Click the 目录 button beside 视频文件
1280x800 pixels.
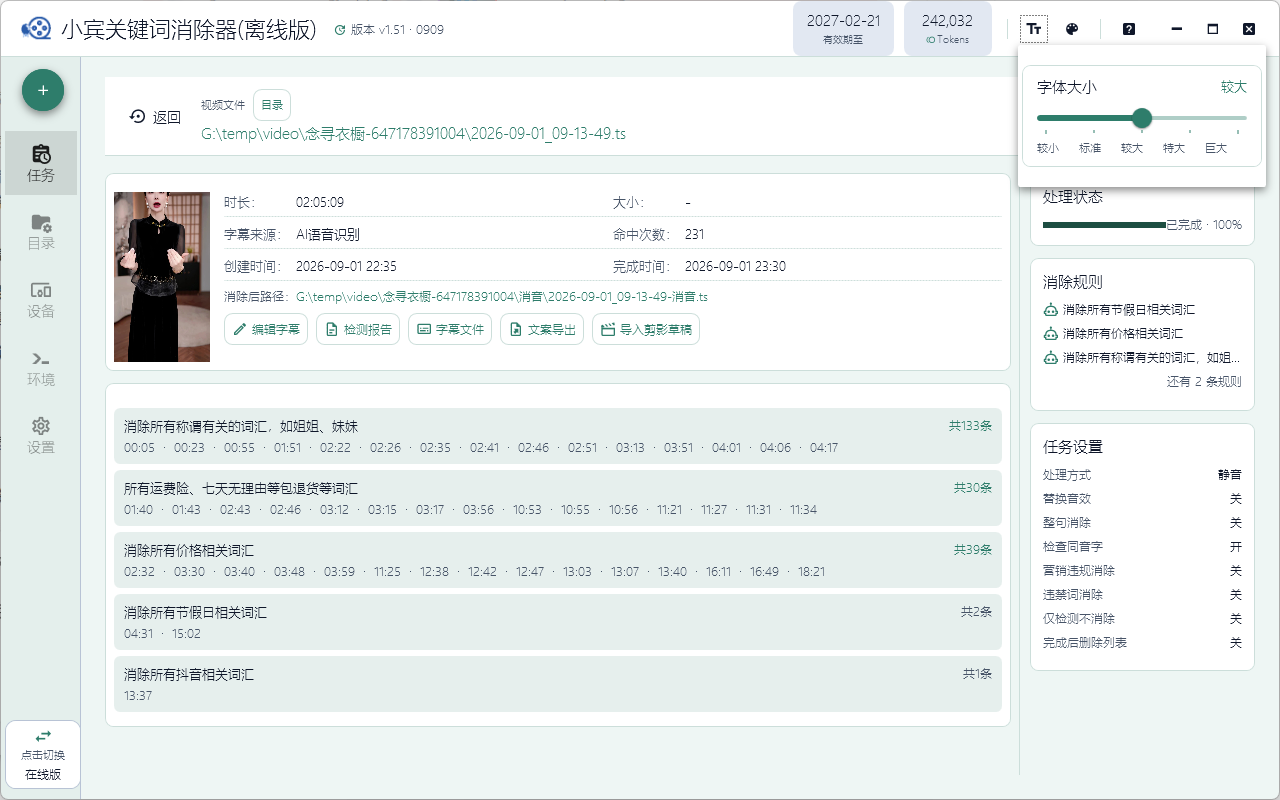272,105
